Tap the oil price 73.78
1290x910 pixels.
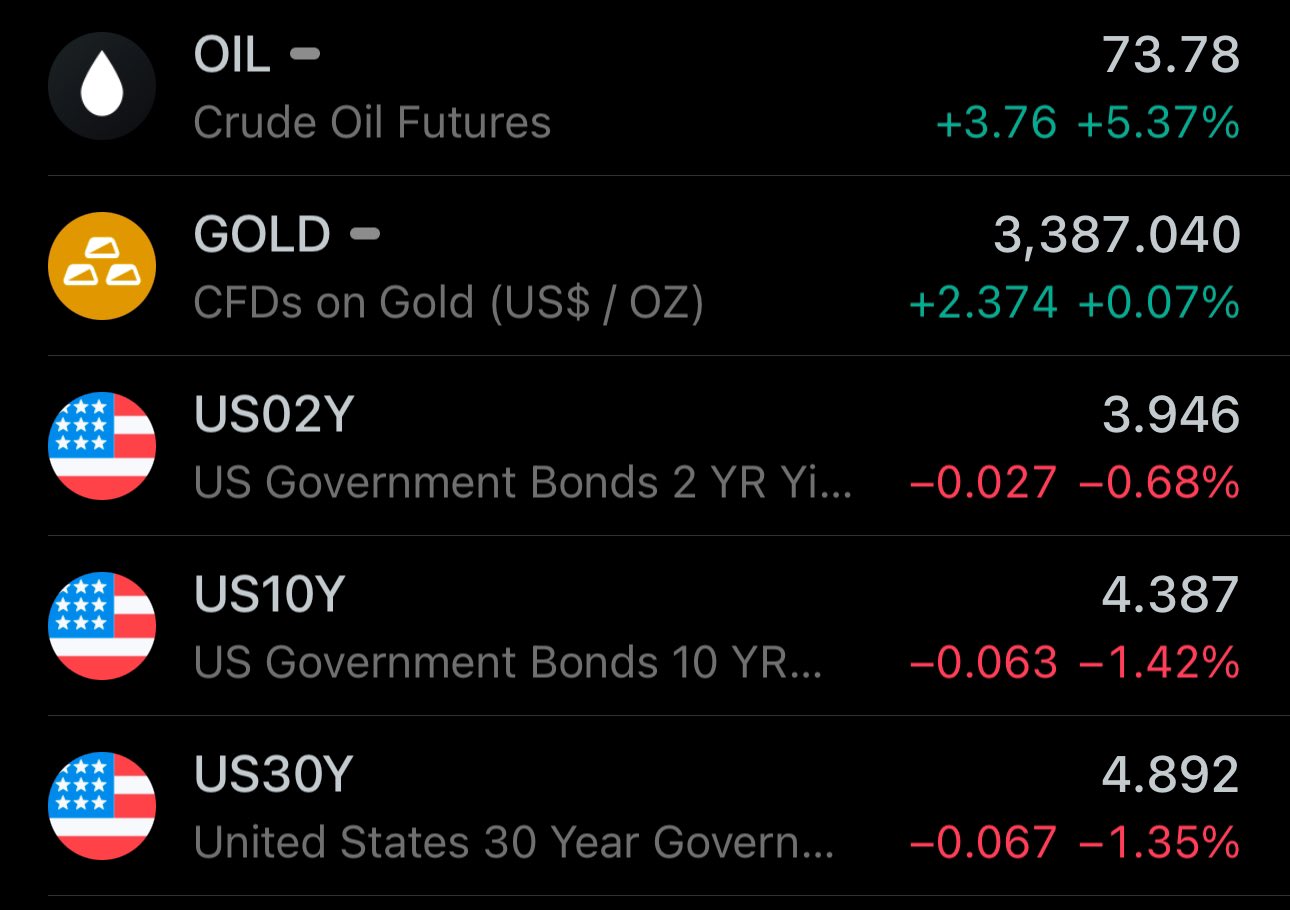click(1171, 55)
